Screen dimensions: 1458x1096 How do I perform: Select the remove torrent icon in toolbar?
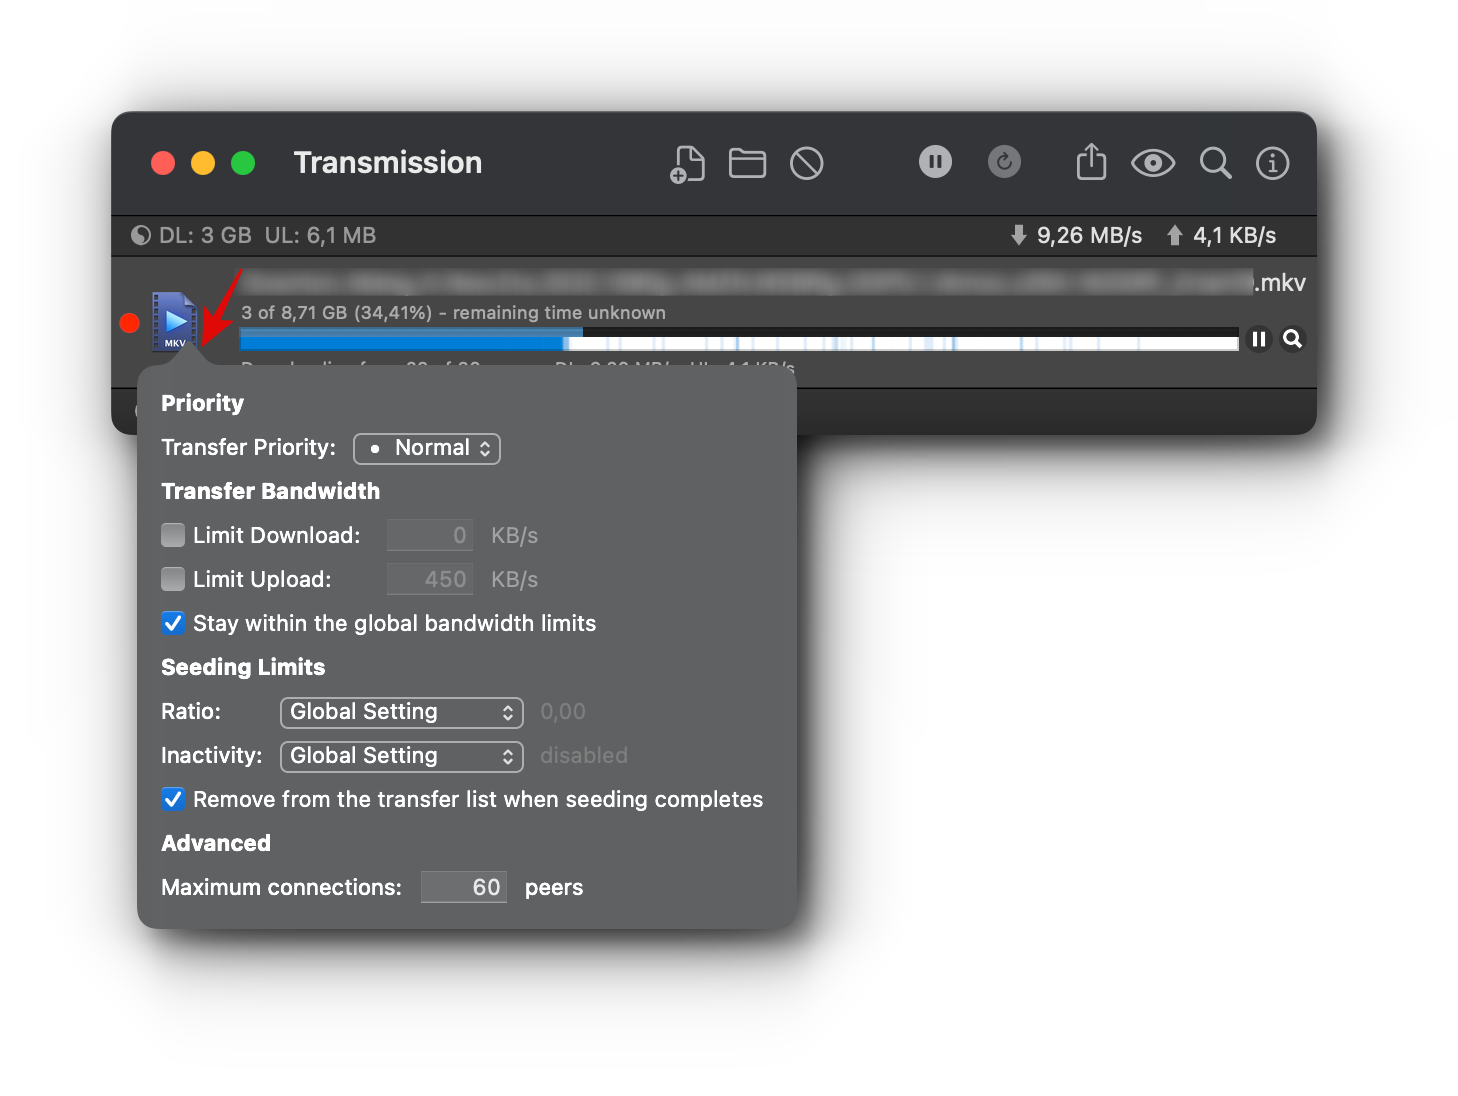[807, 163]
